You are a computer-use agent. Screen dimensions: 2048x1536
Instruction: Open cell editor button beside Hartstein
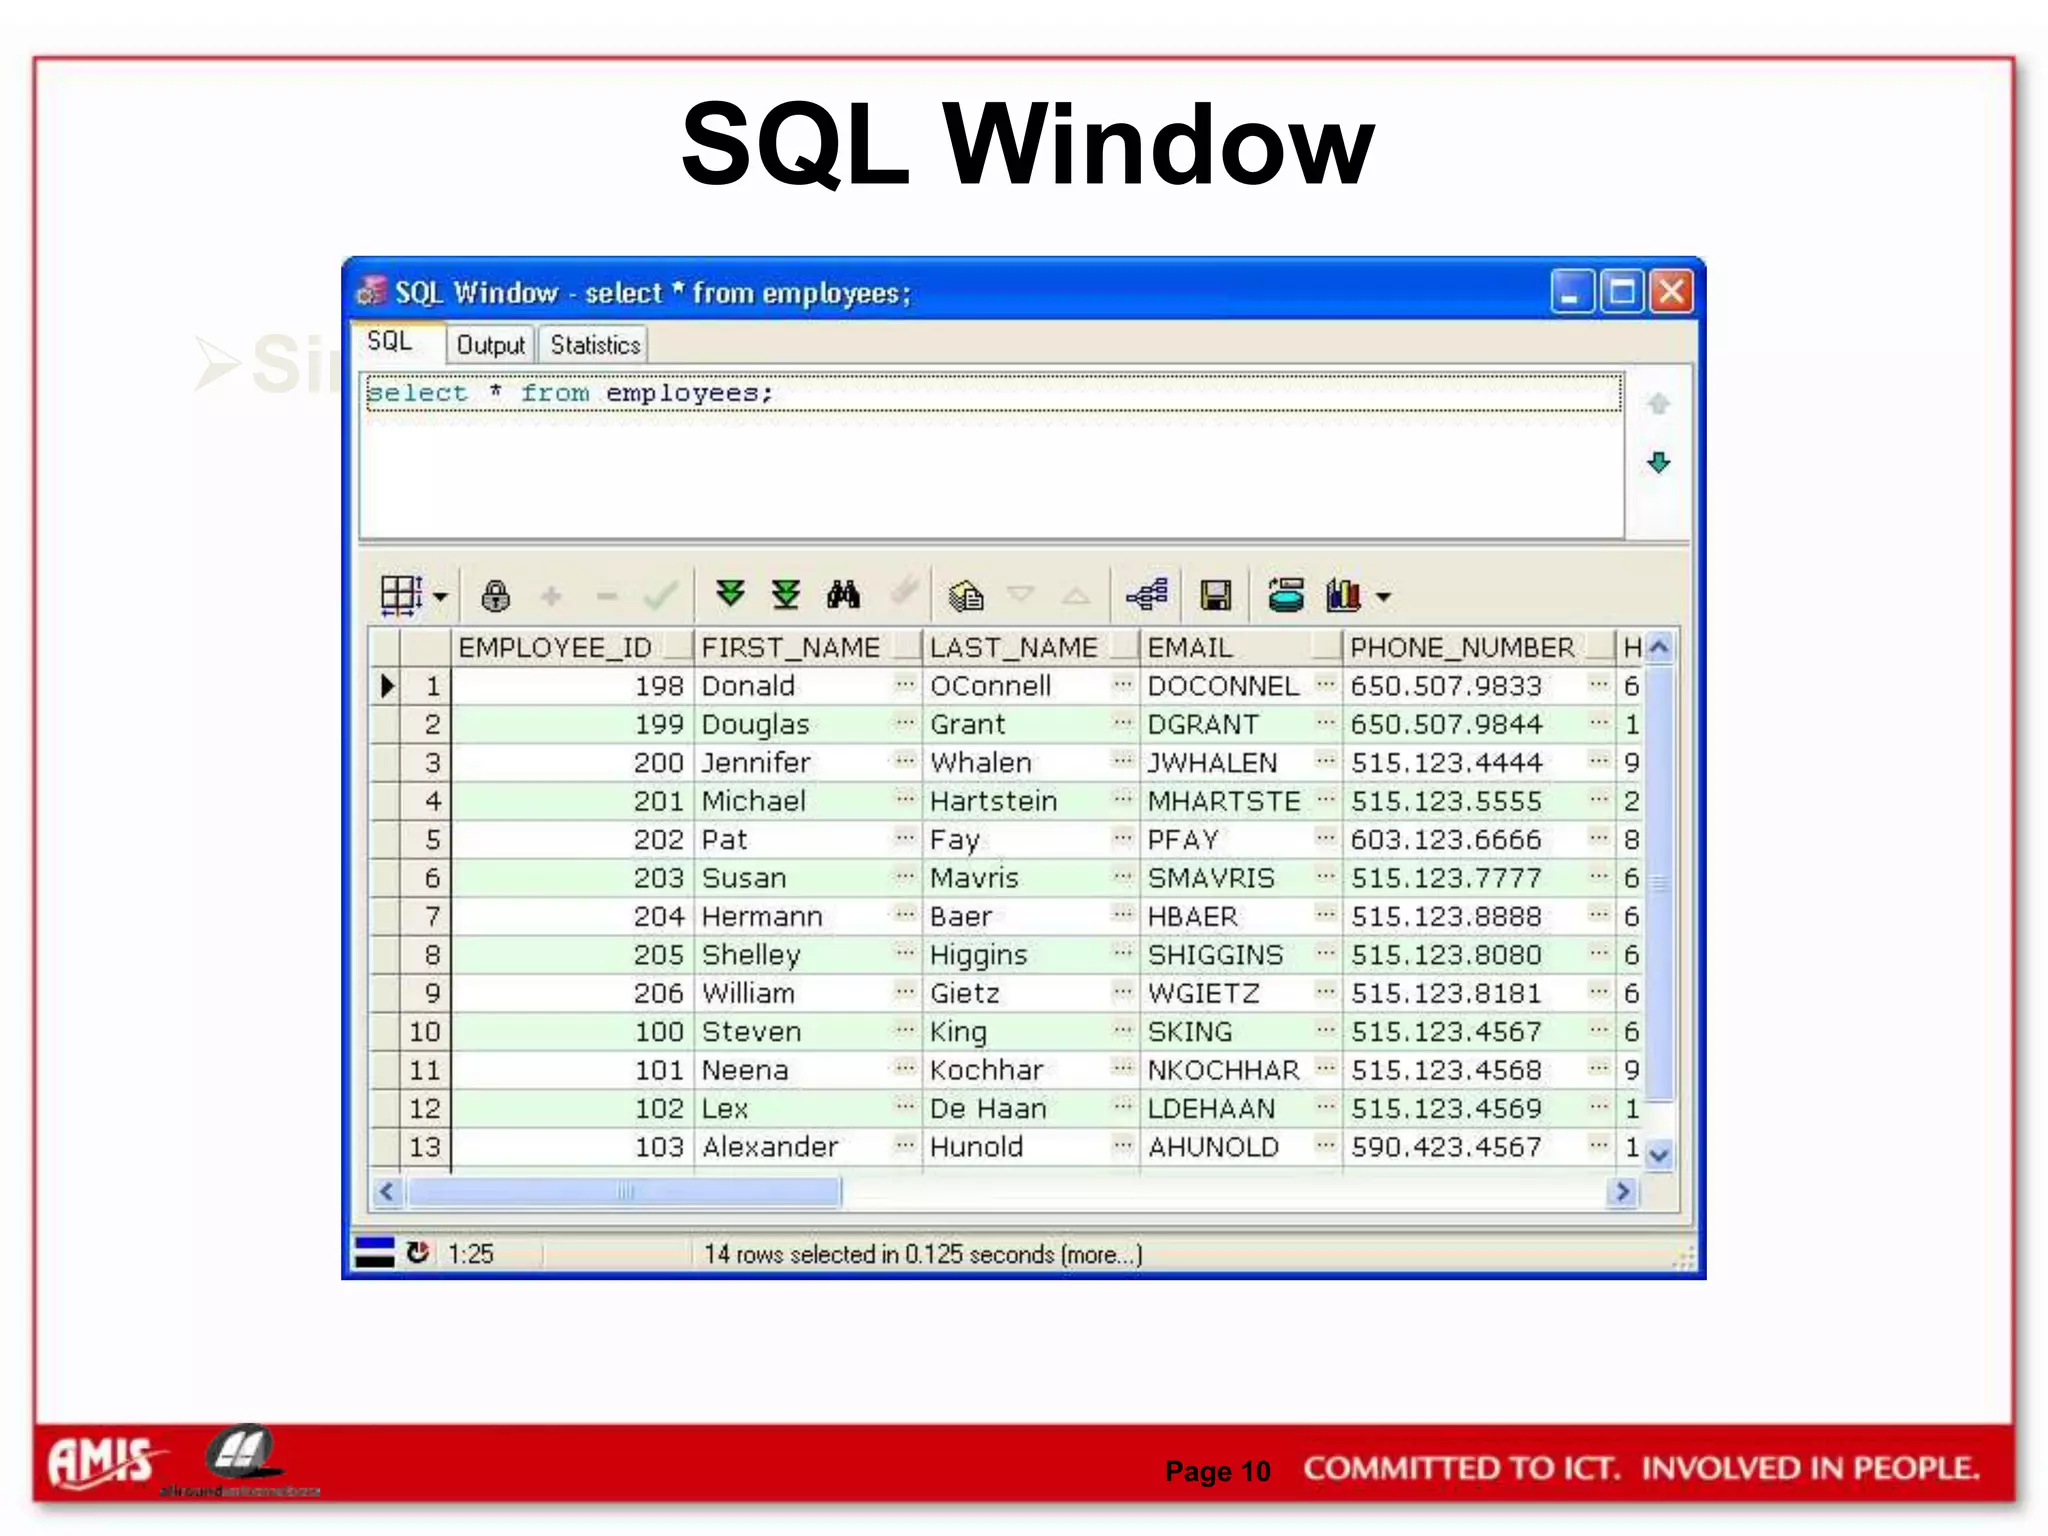[1123, 800]
